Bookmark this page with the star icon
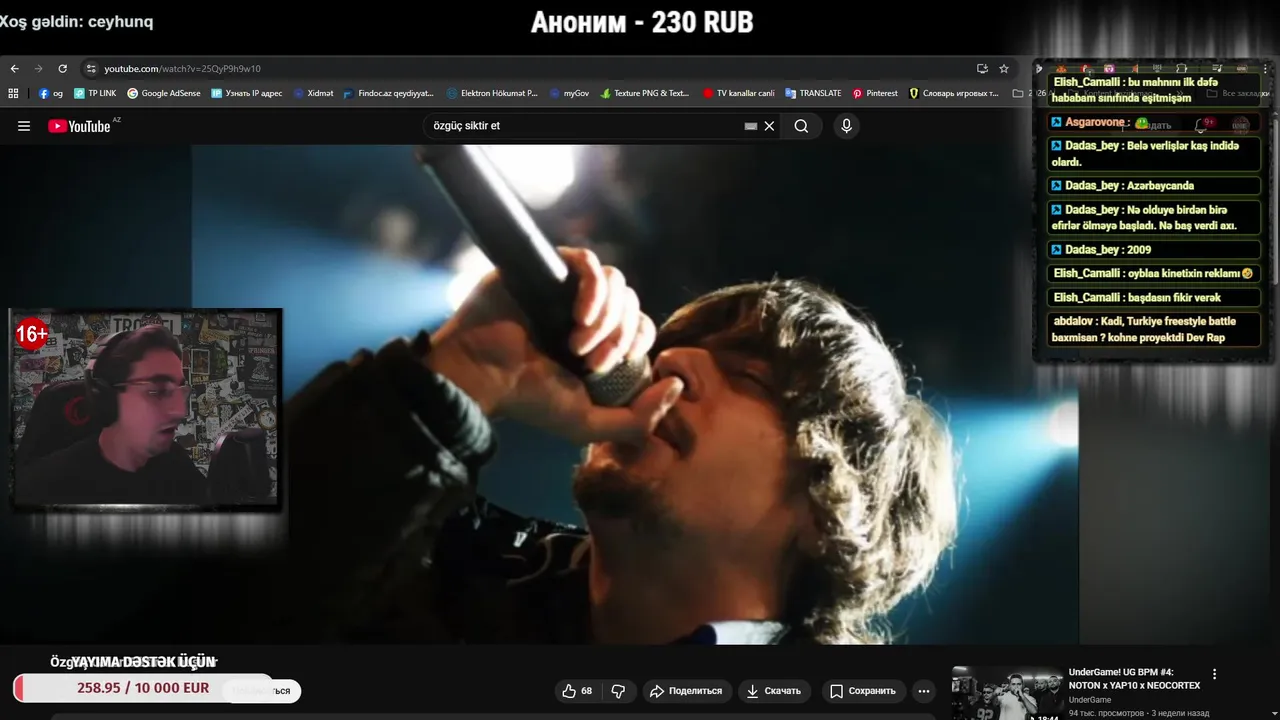Image resolution: width=1280 pixels, height=720 pixels. coord(1004,69)
